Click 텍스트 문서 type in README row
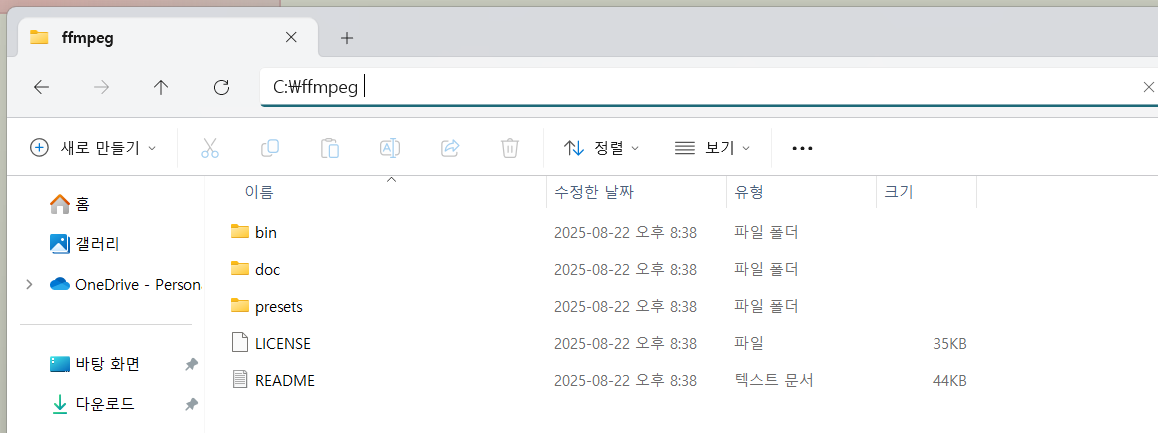Viewport: 1158px width, 433px height. click(x=774, y=381)
